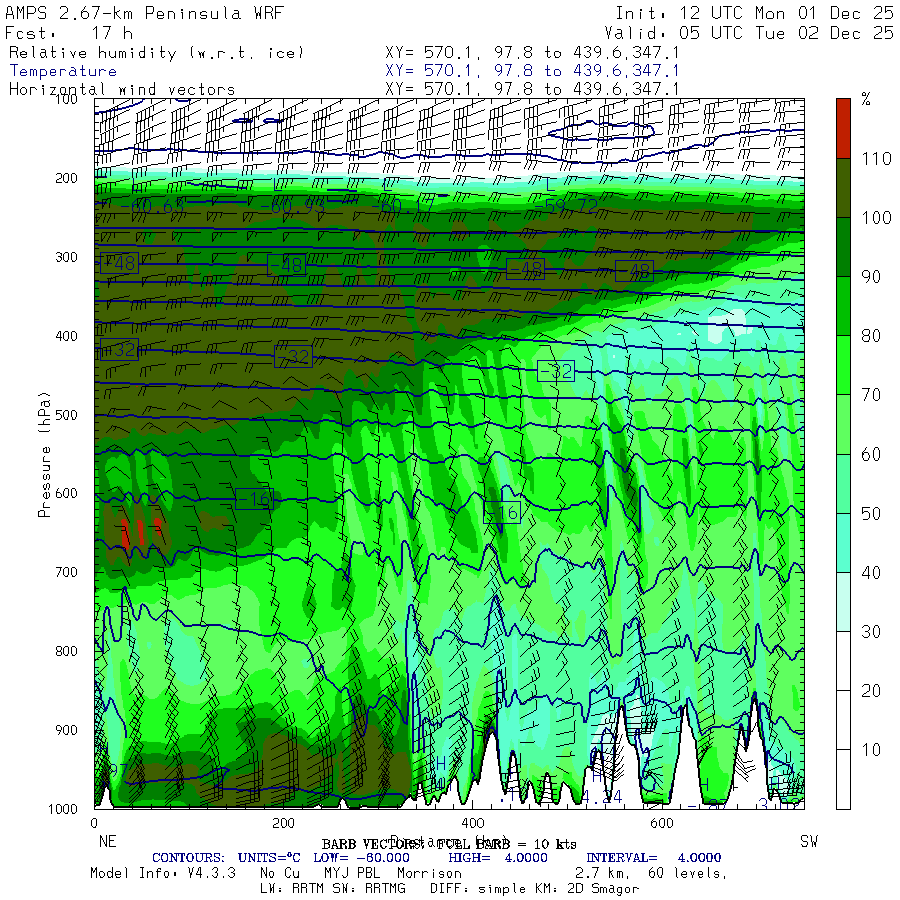The width and height of the screenshot is (900, 900).
Task: Click the 'Morrison' microphysics text
Action: pyautogui.click(x=429, y=873)
